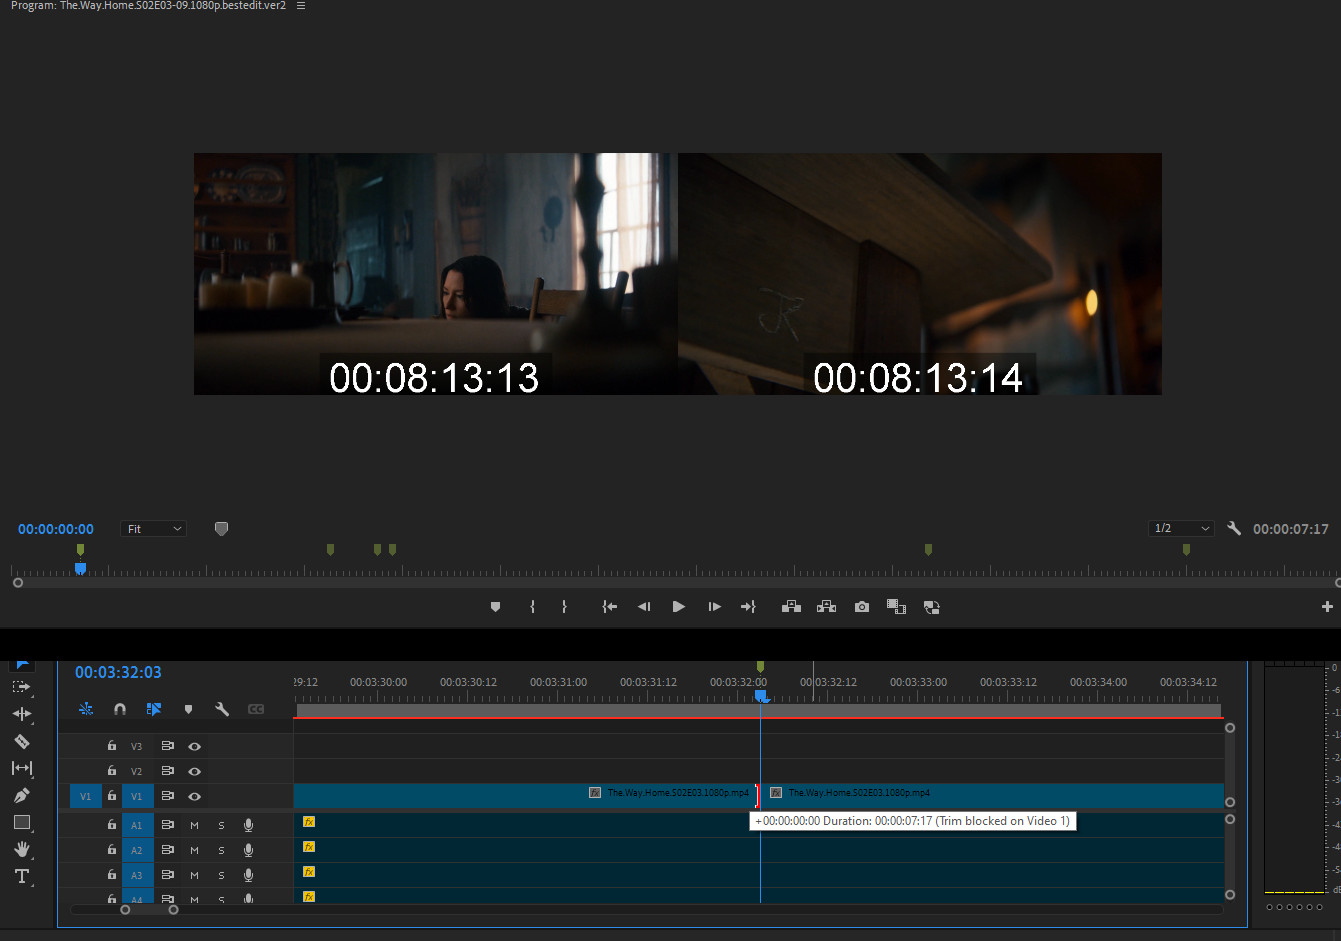Add a marker from timeline header
This screenshot has width=1341, height=941.
(x=188, y=709)
